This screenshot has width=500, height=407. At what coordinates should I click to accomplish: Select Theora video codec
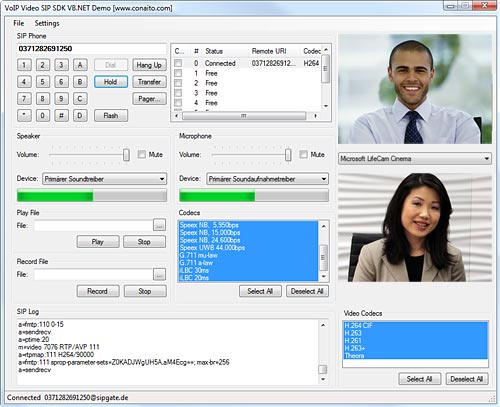coord(415,356)
